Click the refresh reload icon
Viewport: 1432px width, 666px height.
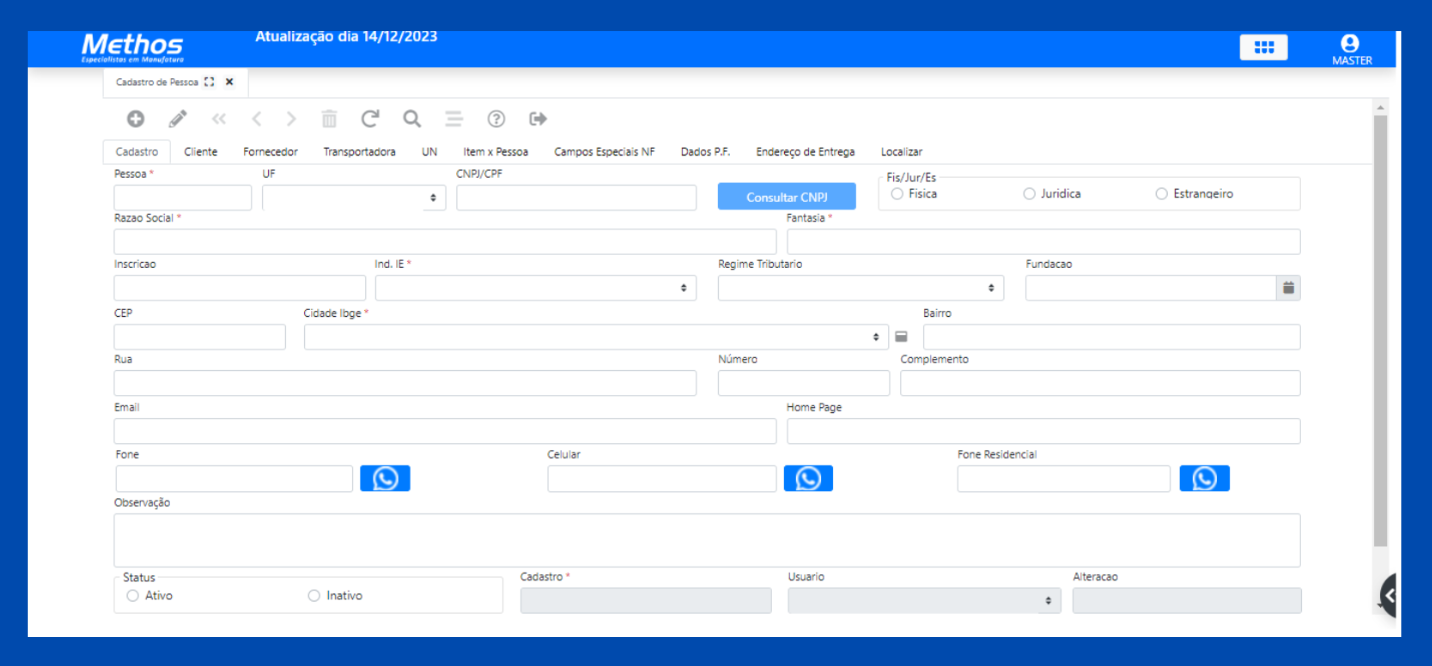point(370,119)
